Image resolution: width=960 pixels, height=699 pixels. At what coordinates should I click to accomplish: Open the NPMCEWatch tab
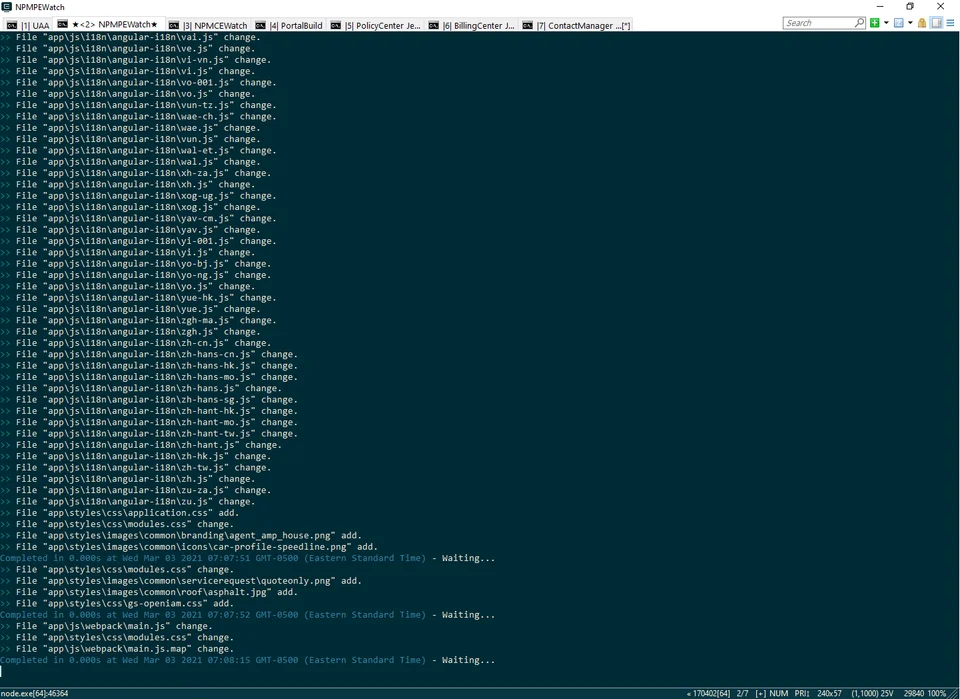pos(208,25)
